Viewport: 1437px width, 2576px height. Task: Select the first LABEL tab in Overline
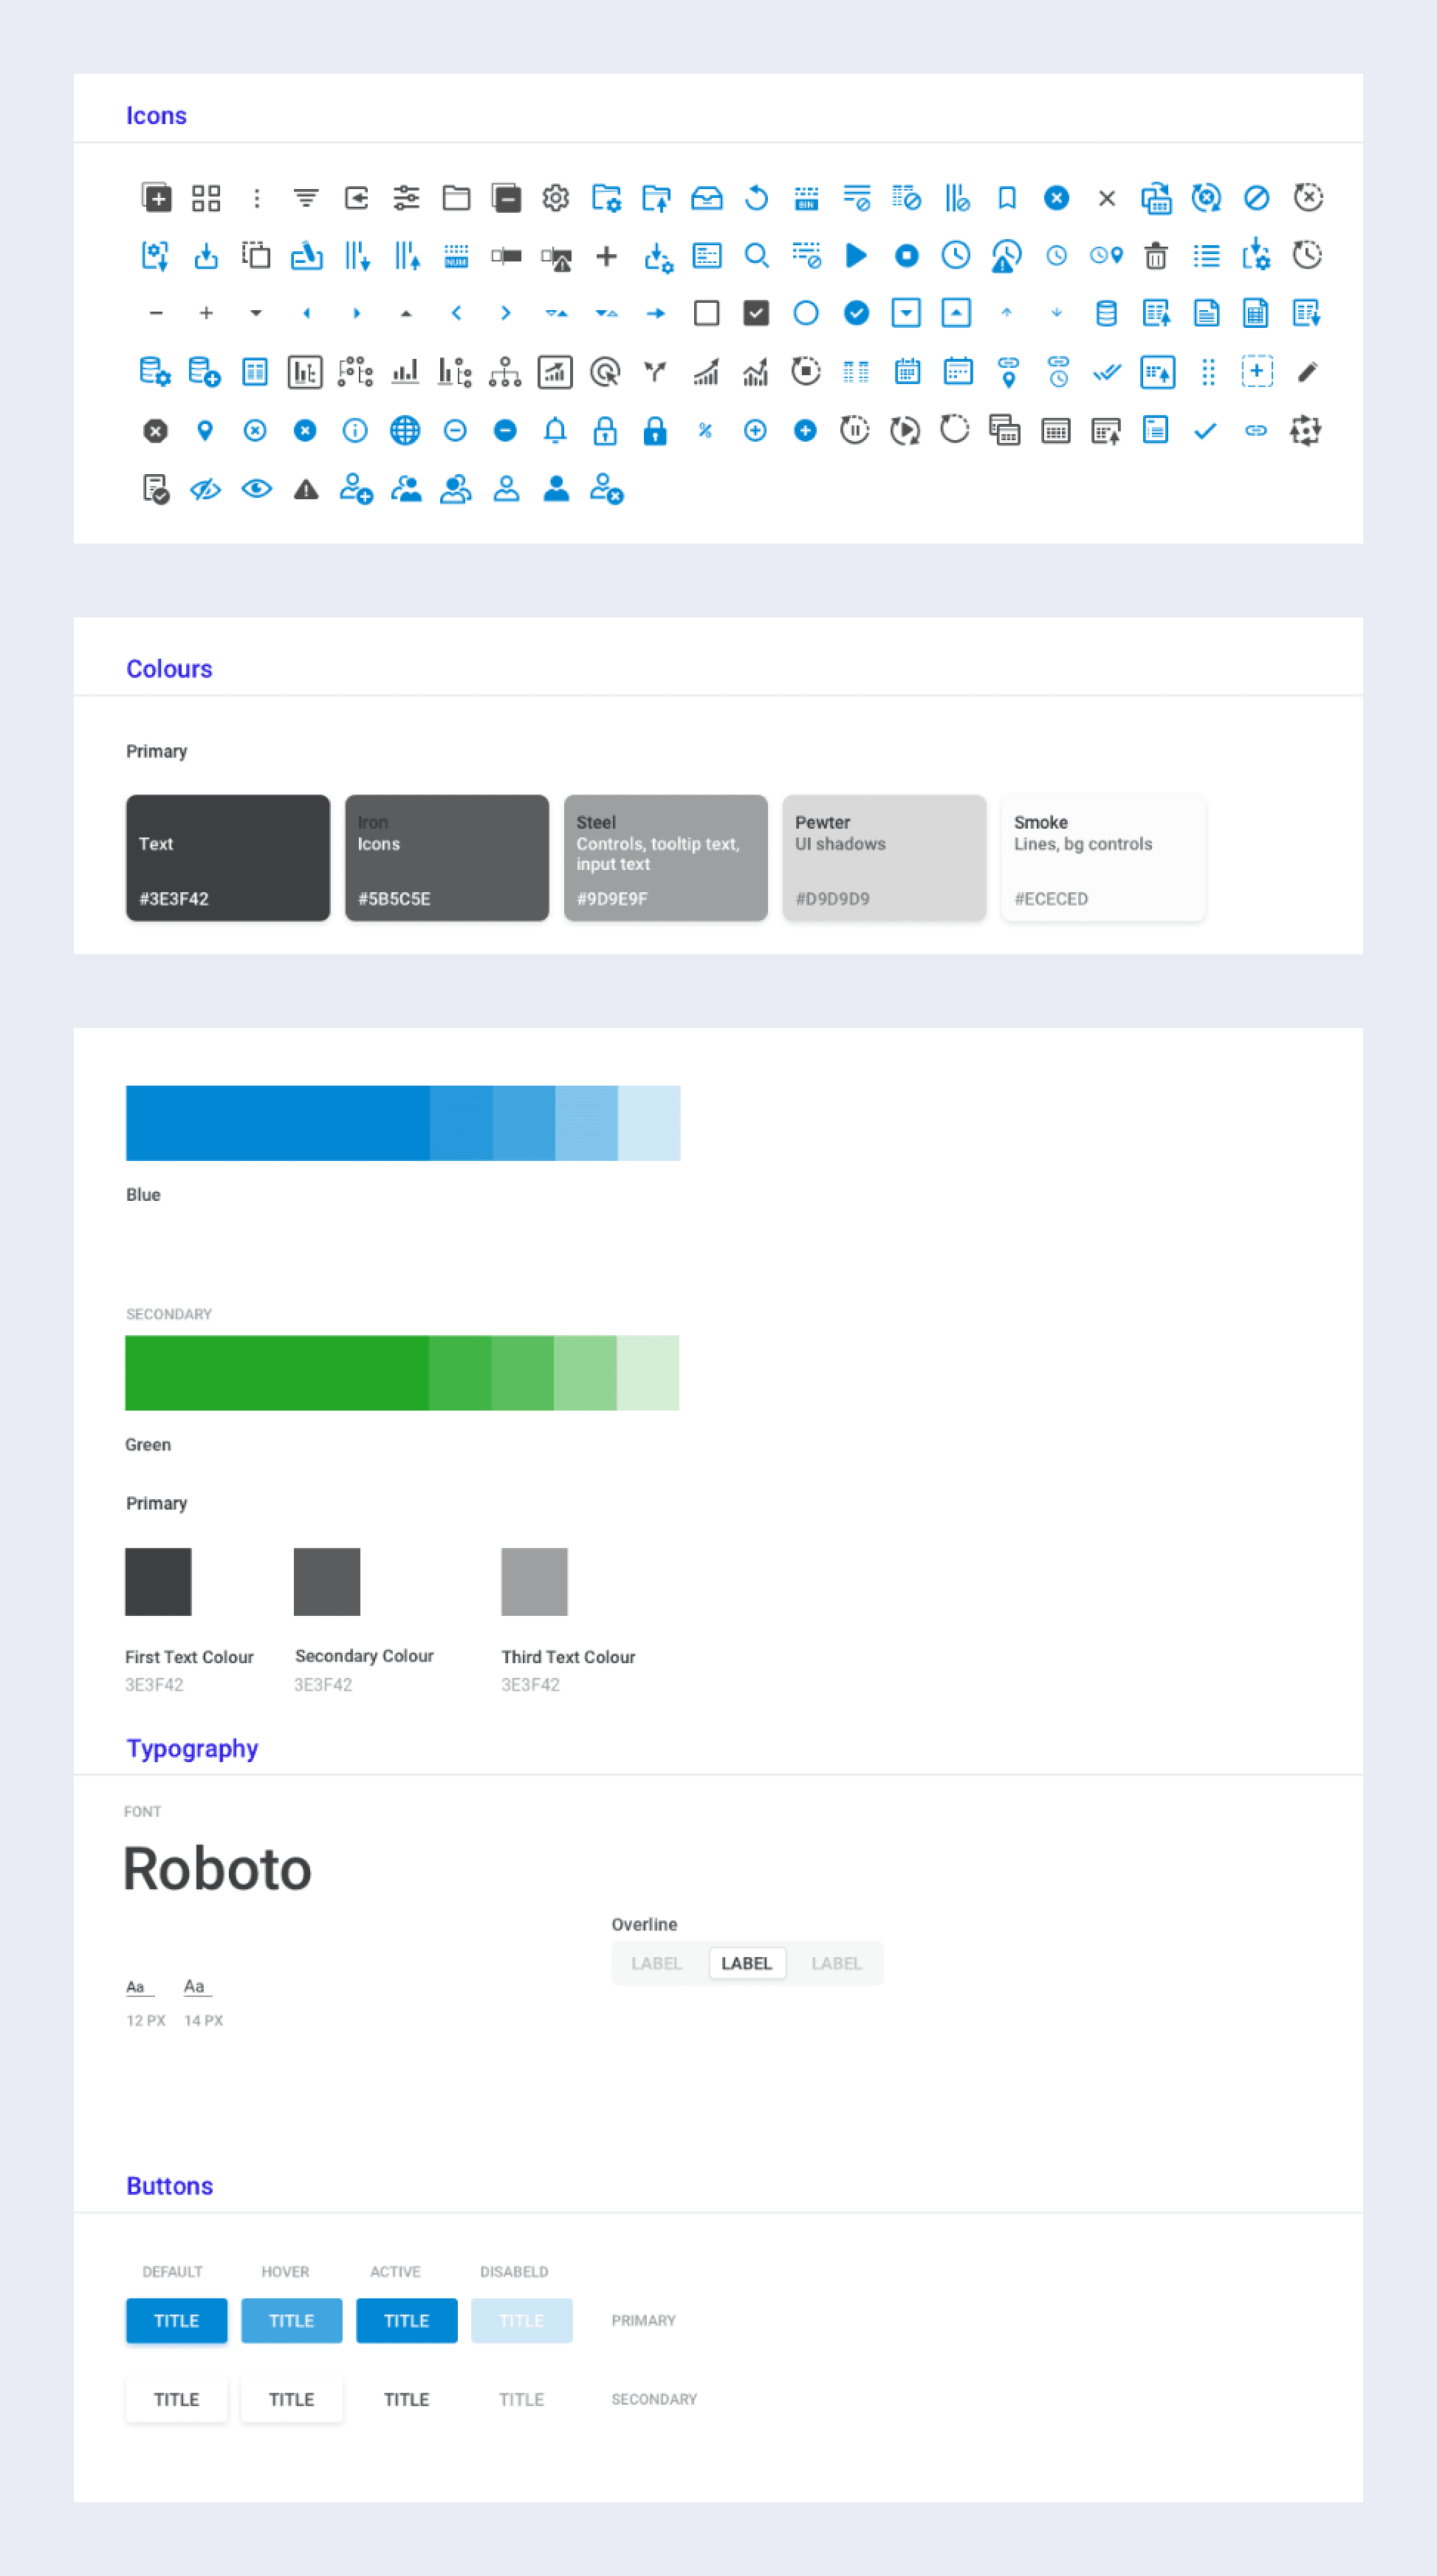[657, 1963]
